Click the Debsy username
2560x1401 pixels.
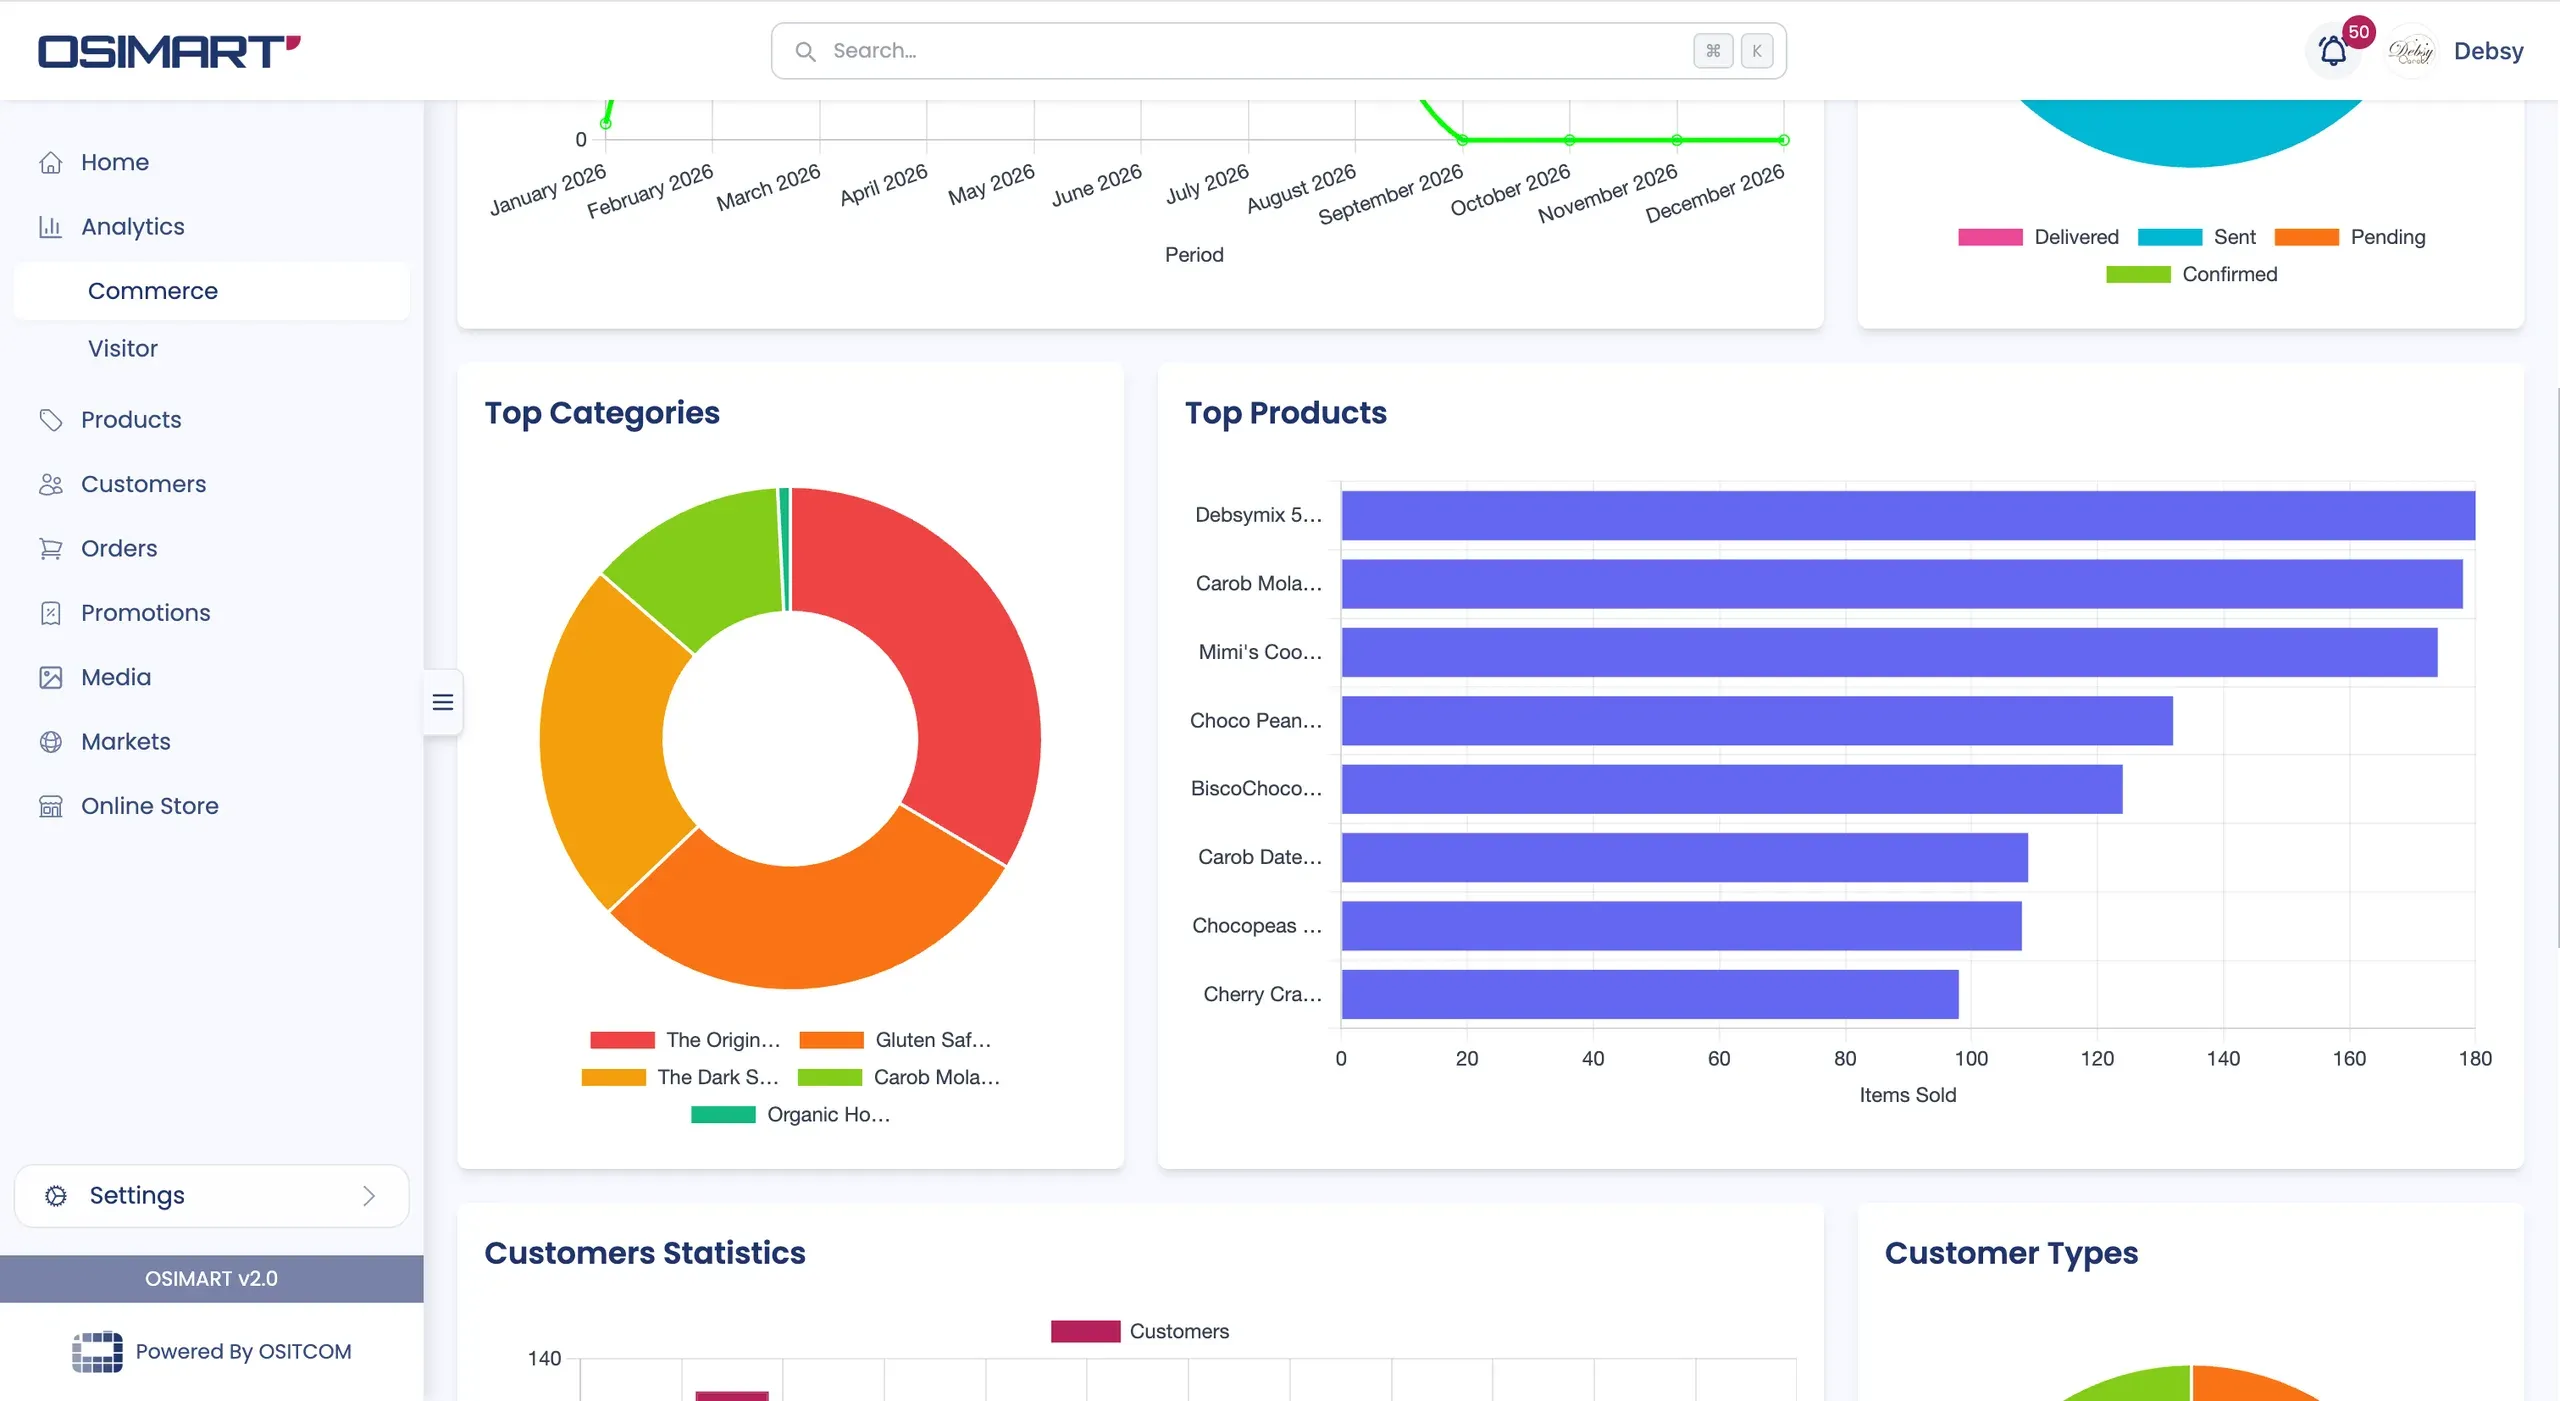(2488, 51)
